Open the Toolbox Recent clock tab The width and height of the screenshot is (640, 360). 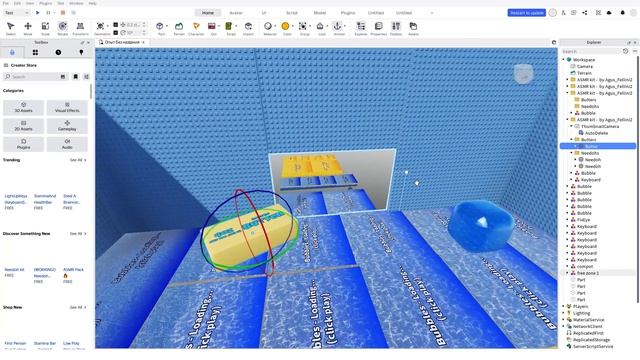(58, 52)
